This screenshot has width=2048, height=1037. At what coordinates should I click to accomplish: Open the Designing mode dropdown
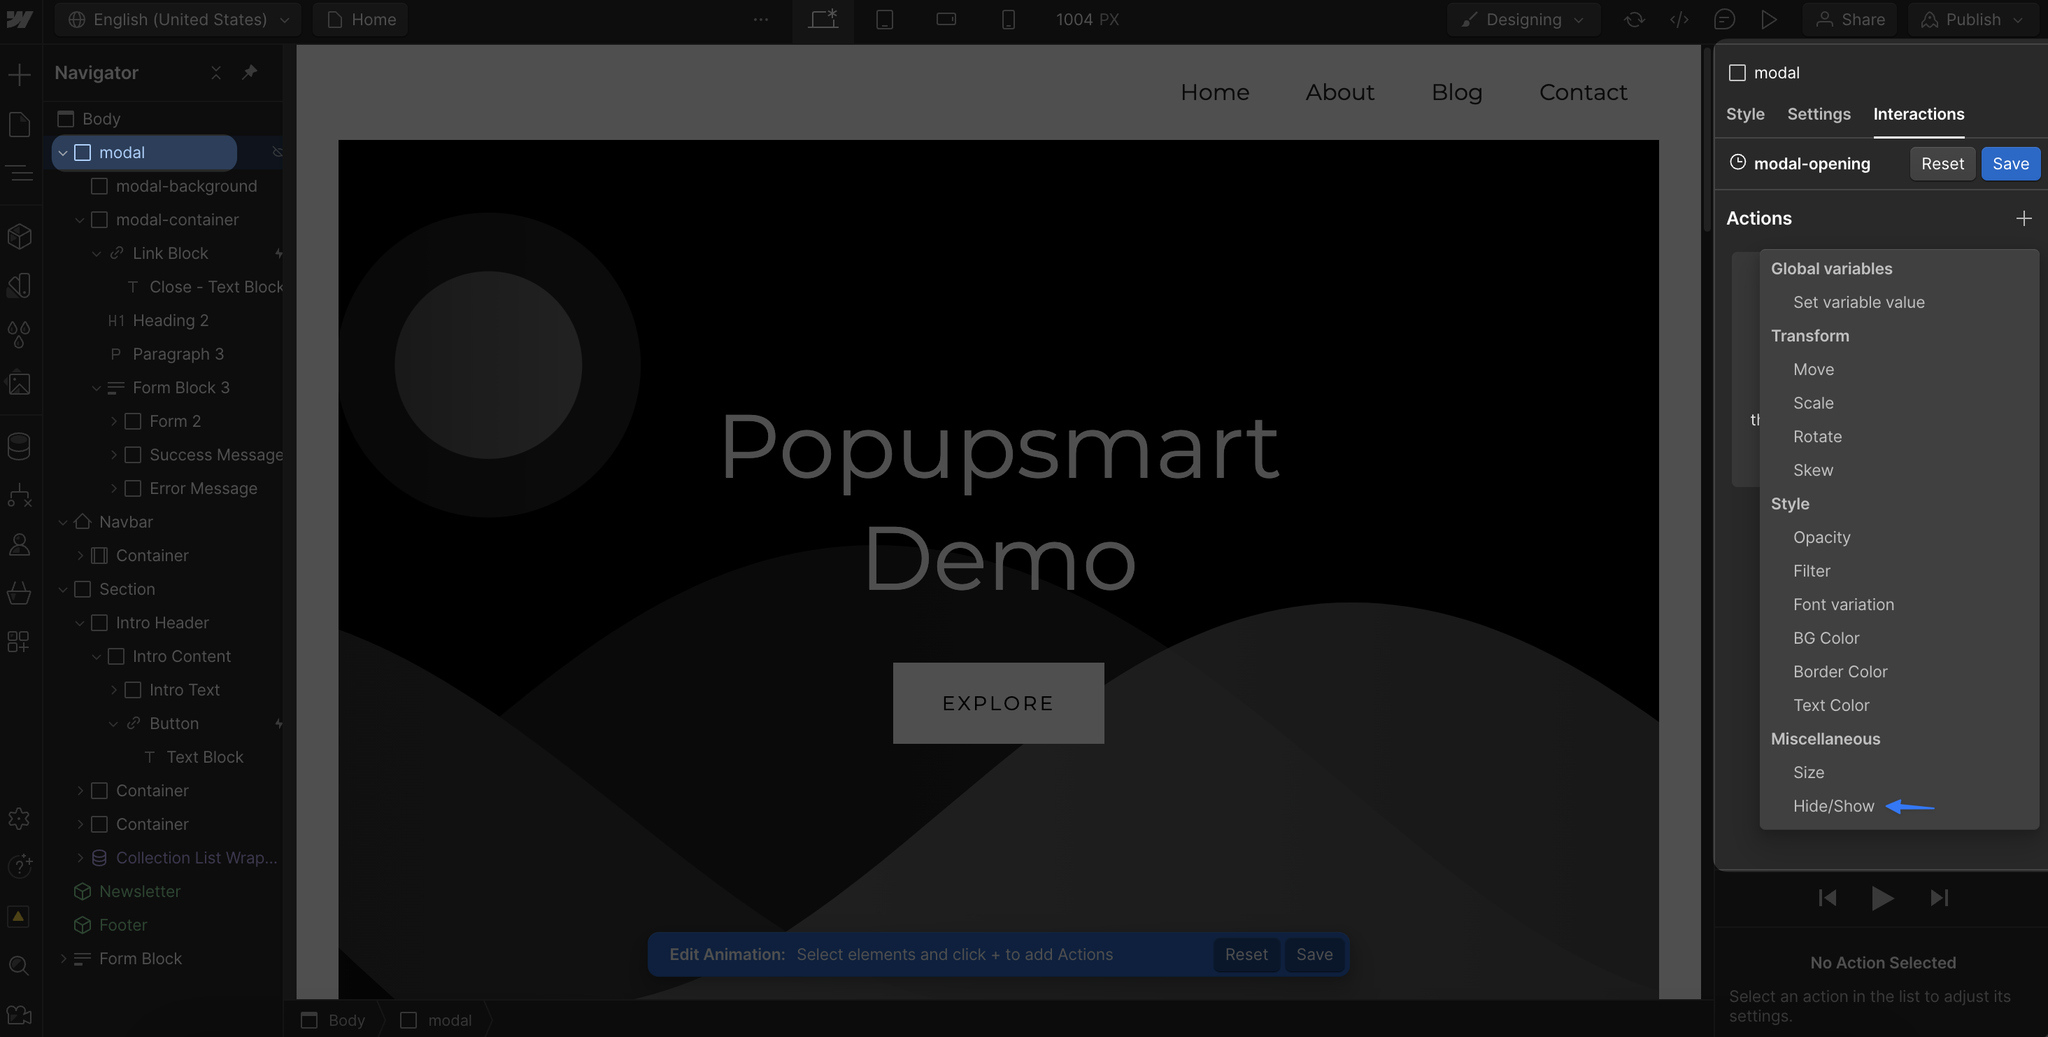(x=1523, y=19)
